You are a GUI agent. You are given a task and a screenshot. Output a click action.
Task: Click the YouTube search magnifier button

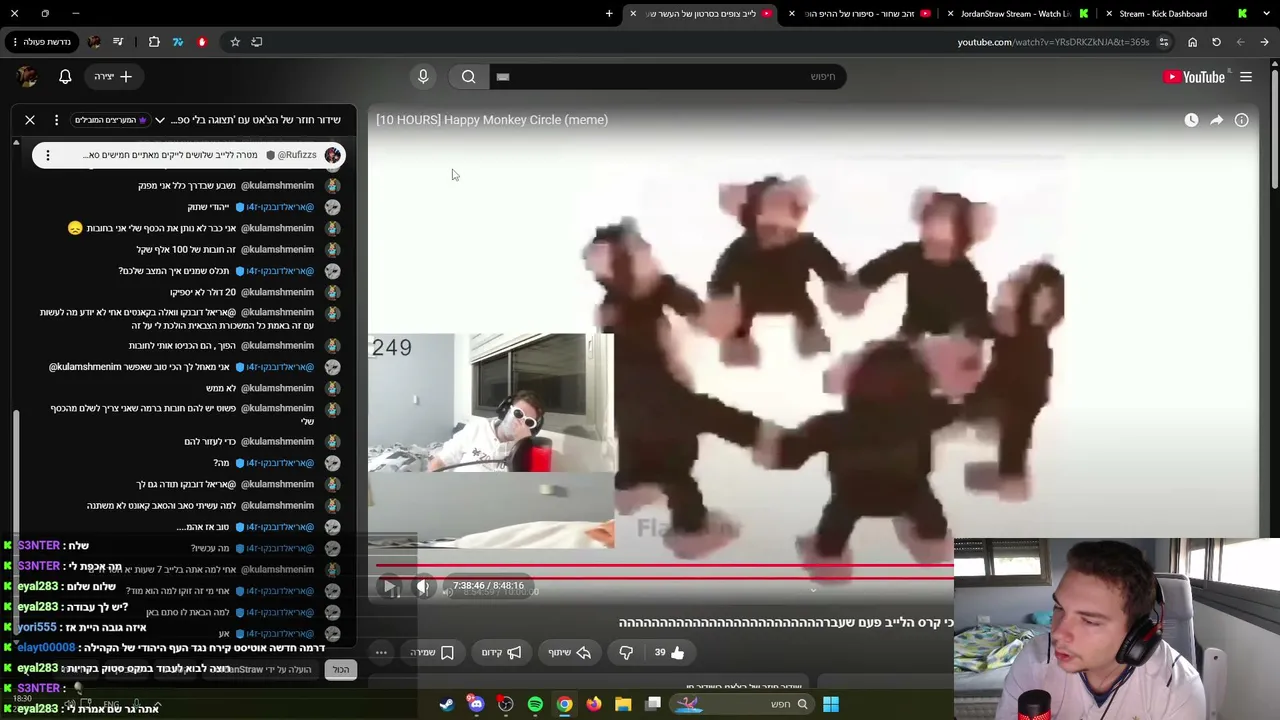pos(468,77)
